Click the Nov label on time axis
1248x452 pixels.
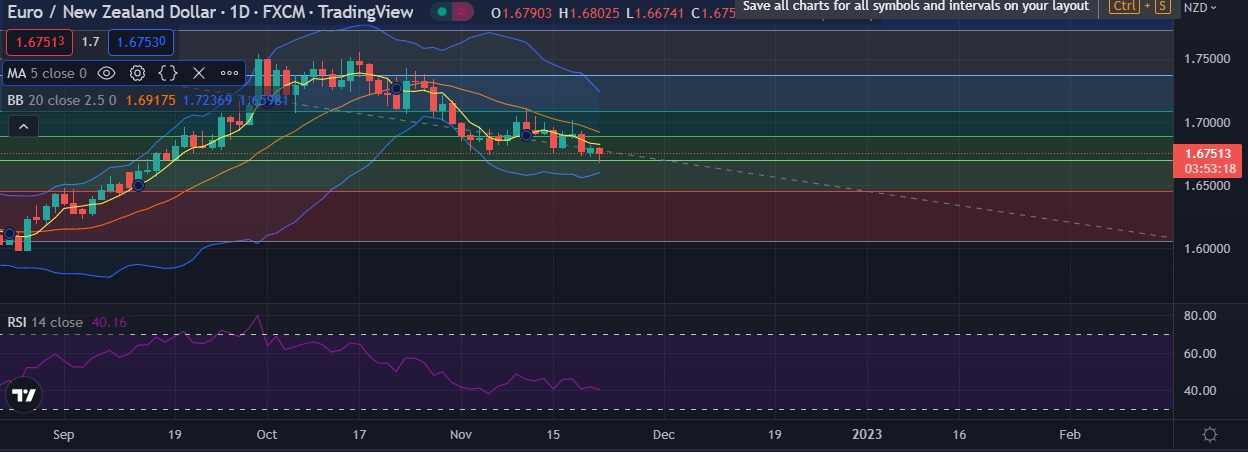(461, 434)
